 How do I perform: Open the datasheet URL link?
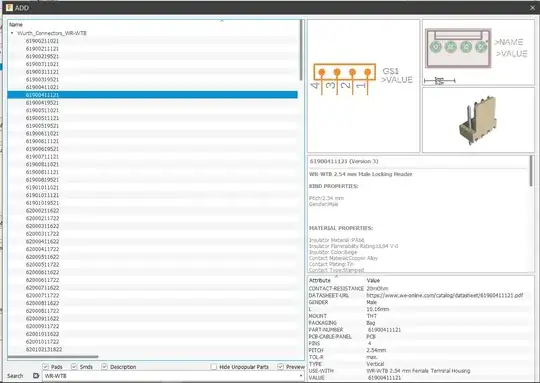(x=445, y=295)
